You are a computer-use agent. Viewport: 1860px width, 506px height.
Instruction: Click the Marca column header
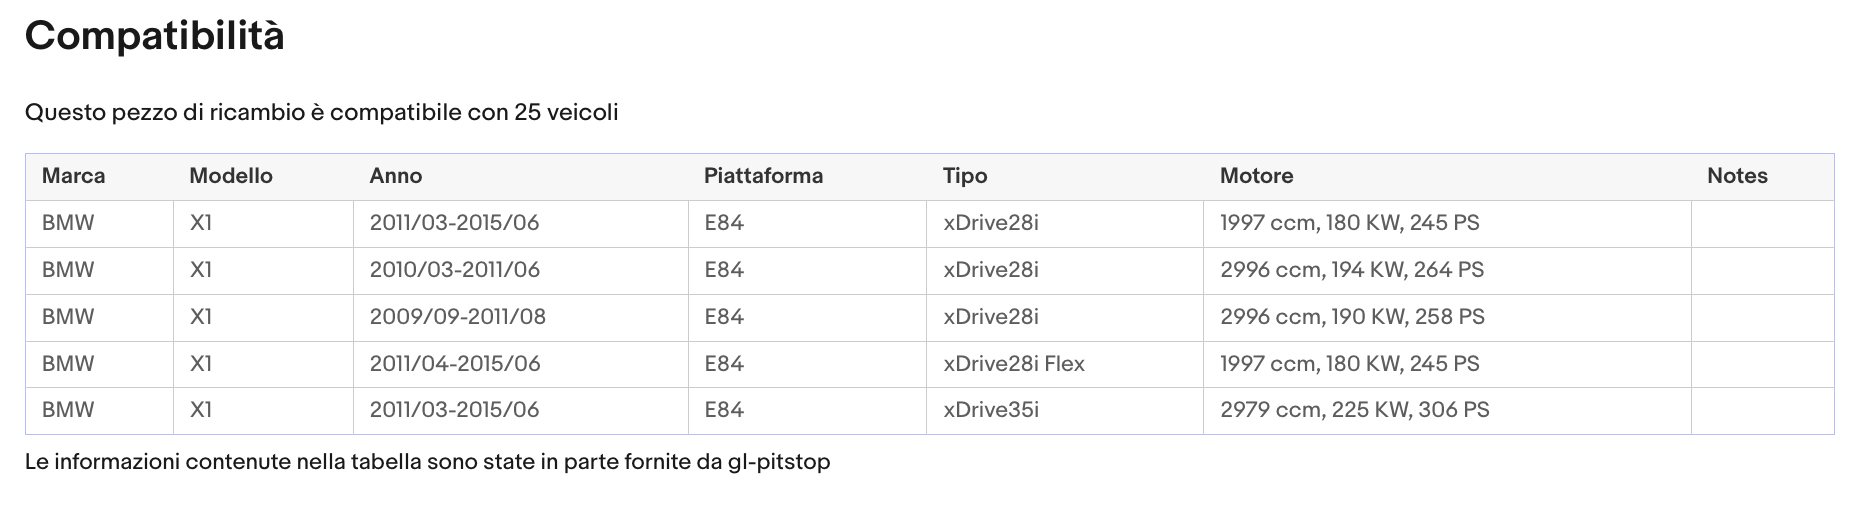point(73,176)
